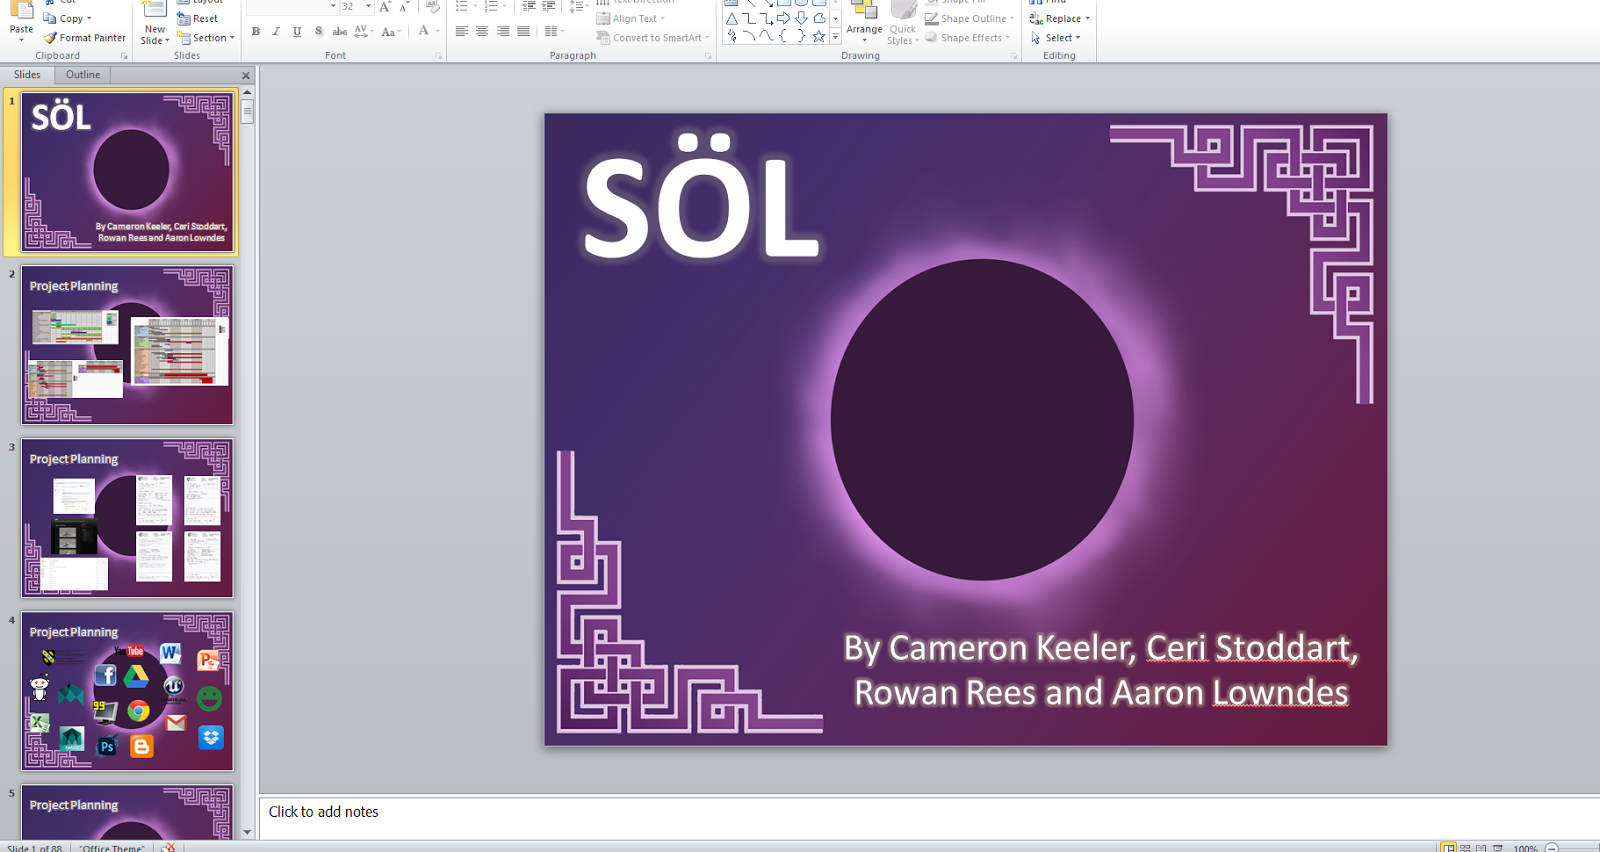Close the slides thumbnail pane

[246, 76]
